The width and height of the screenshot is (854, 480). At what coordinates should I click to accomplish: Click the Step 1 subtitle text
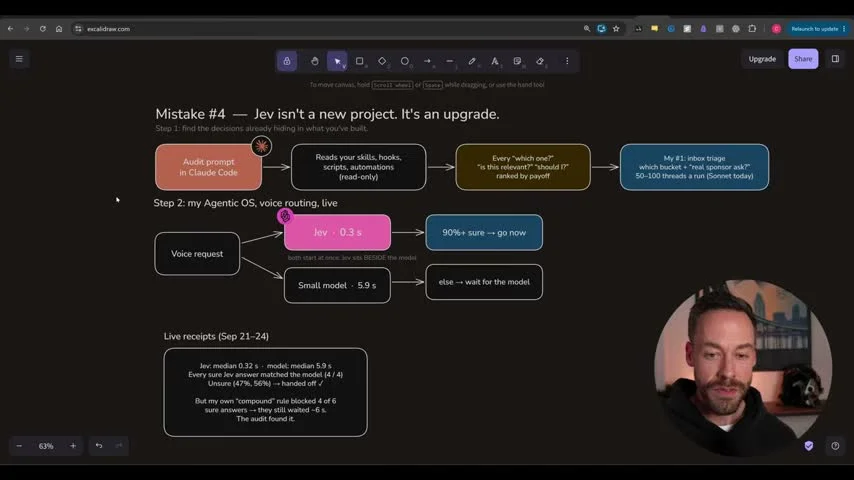tap(261, 129)
